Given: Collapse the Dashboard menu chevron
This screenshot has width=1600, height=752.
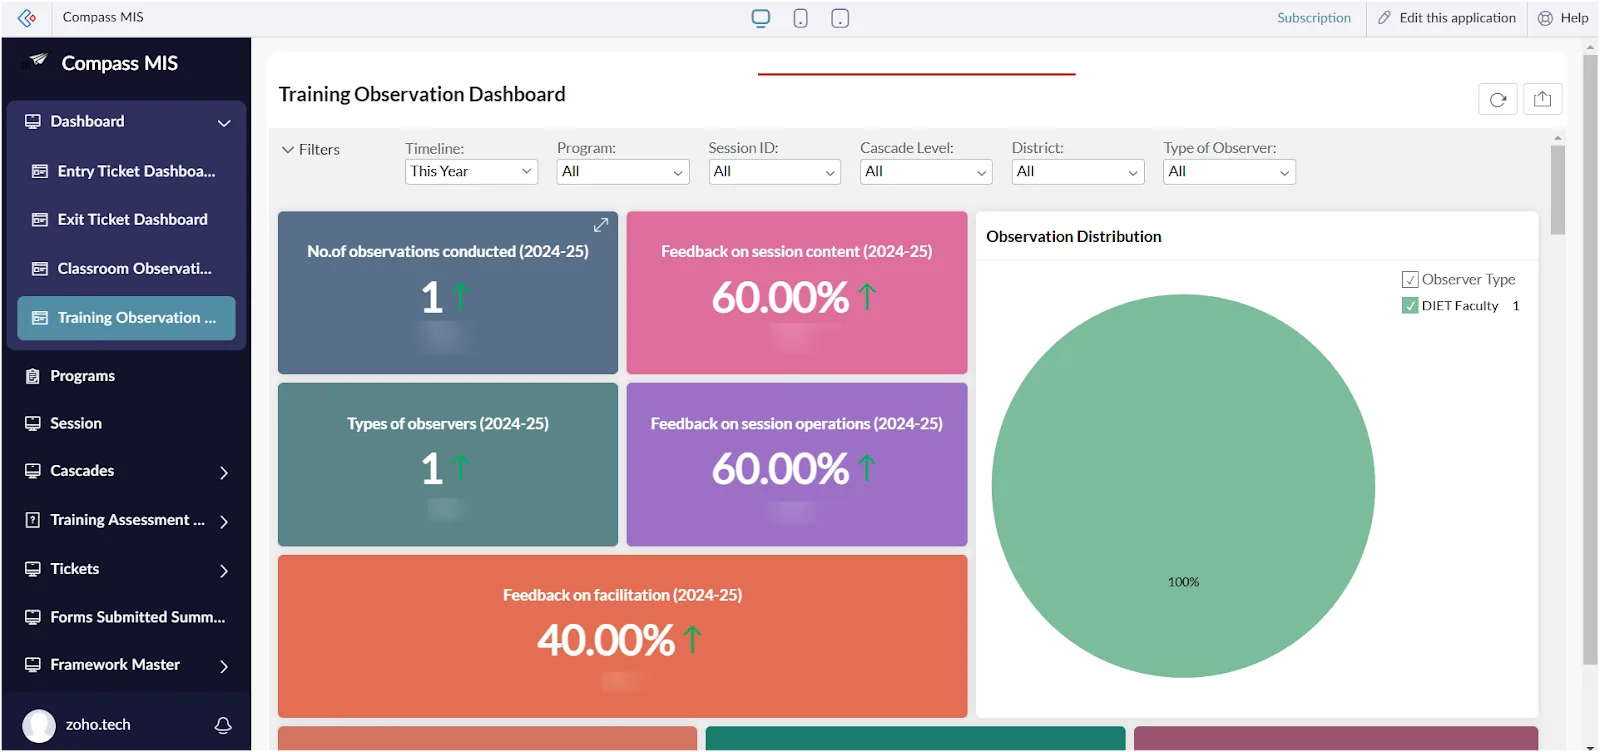Looking at the screenshot, I should [x=224, y=122].
